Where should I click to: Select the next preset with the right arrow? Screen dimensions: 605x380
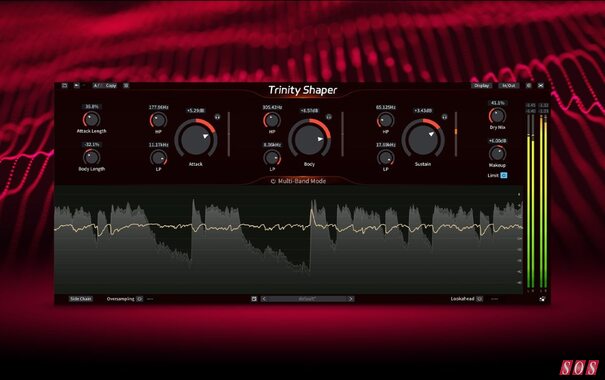click(351, 299)
